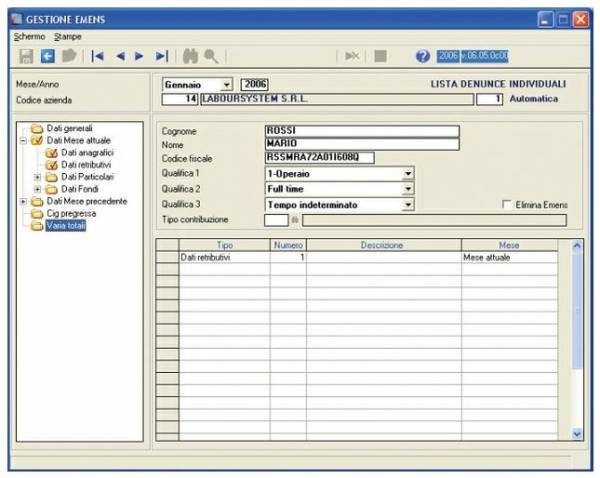Click the Dati Mese precedente folder icon
The height and width of the screenshot is (478, 600).
[37, 201]
